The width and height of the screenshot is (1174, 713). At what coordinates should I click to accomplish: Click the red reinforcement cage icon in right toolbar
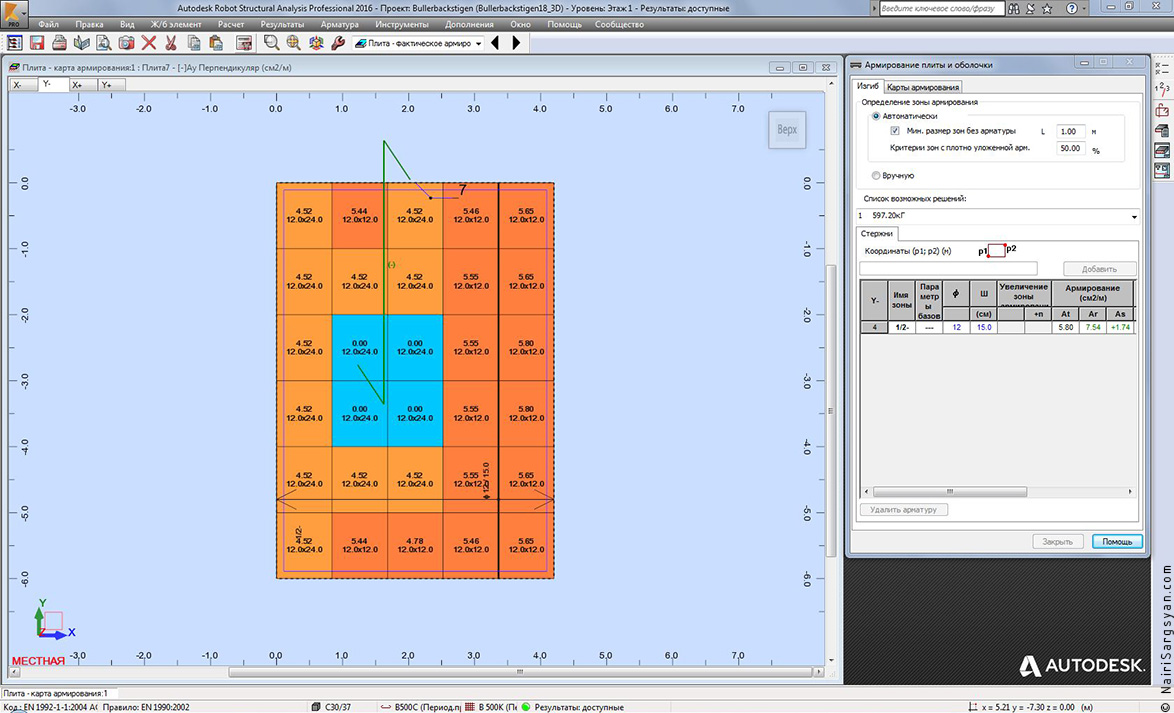[x=1163, y=111]
